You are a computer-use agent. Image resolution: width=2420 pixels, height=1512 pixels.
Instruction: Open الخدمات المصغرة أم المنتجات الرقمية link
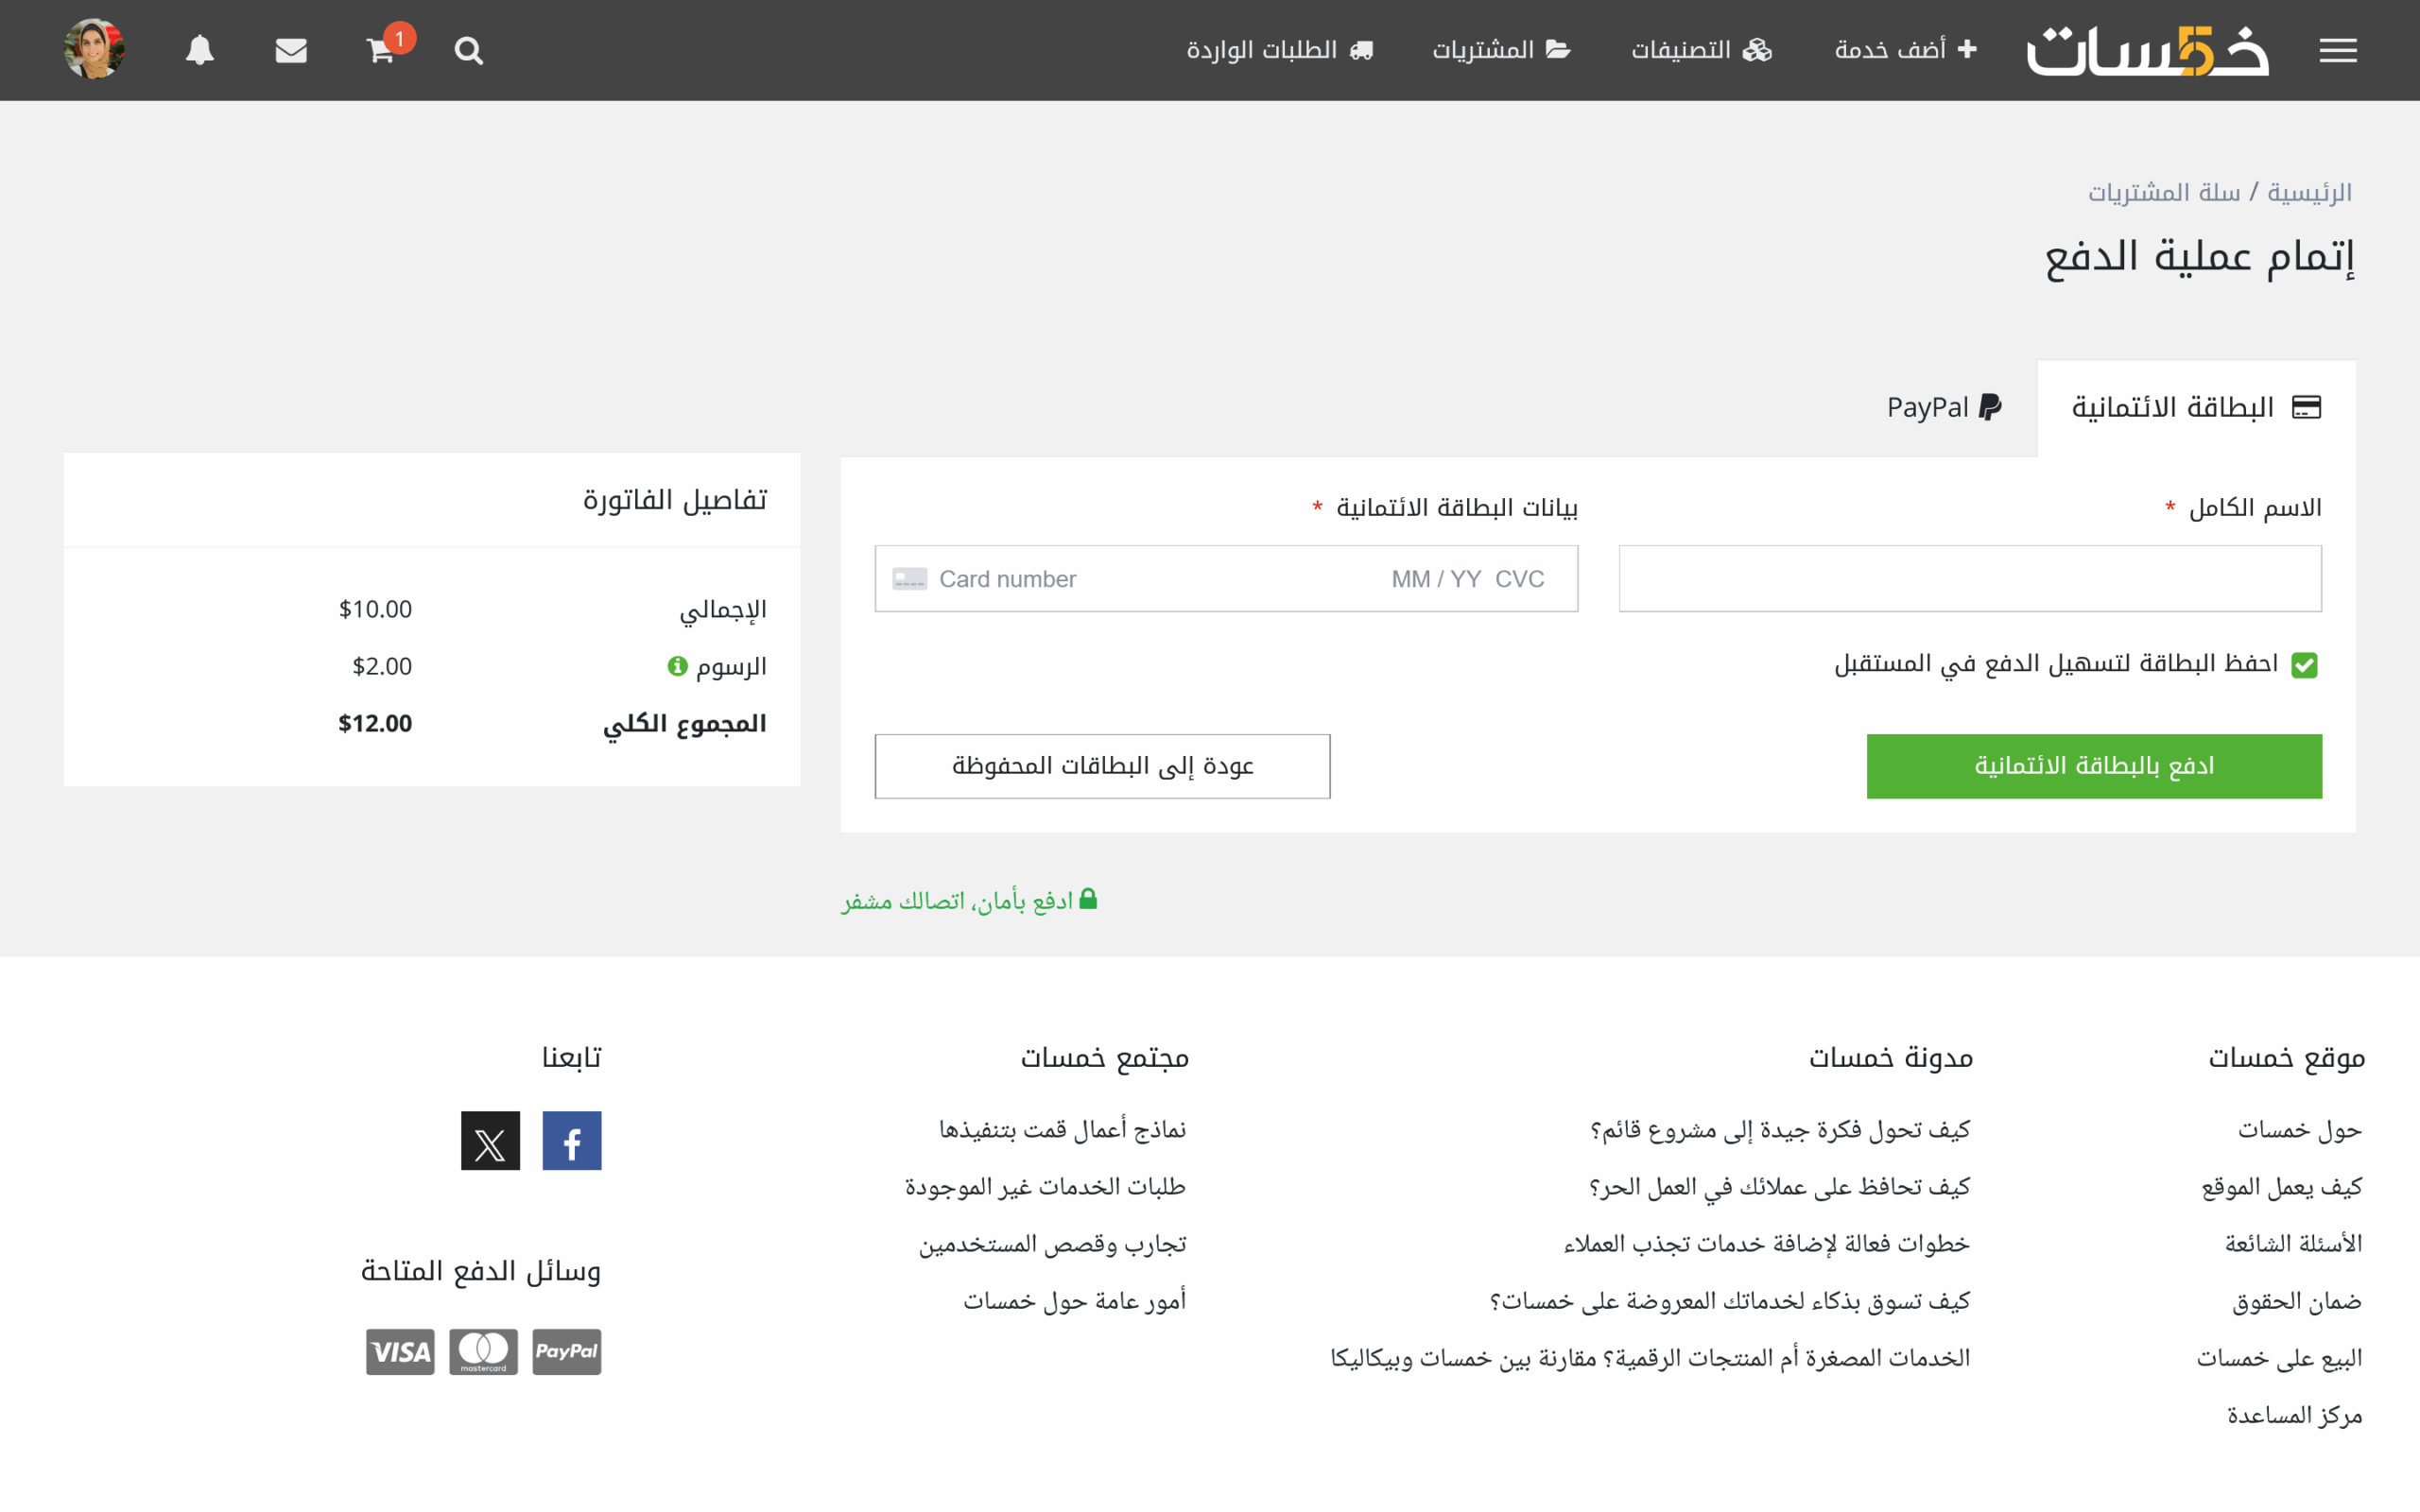click(1650, 1358)
